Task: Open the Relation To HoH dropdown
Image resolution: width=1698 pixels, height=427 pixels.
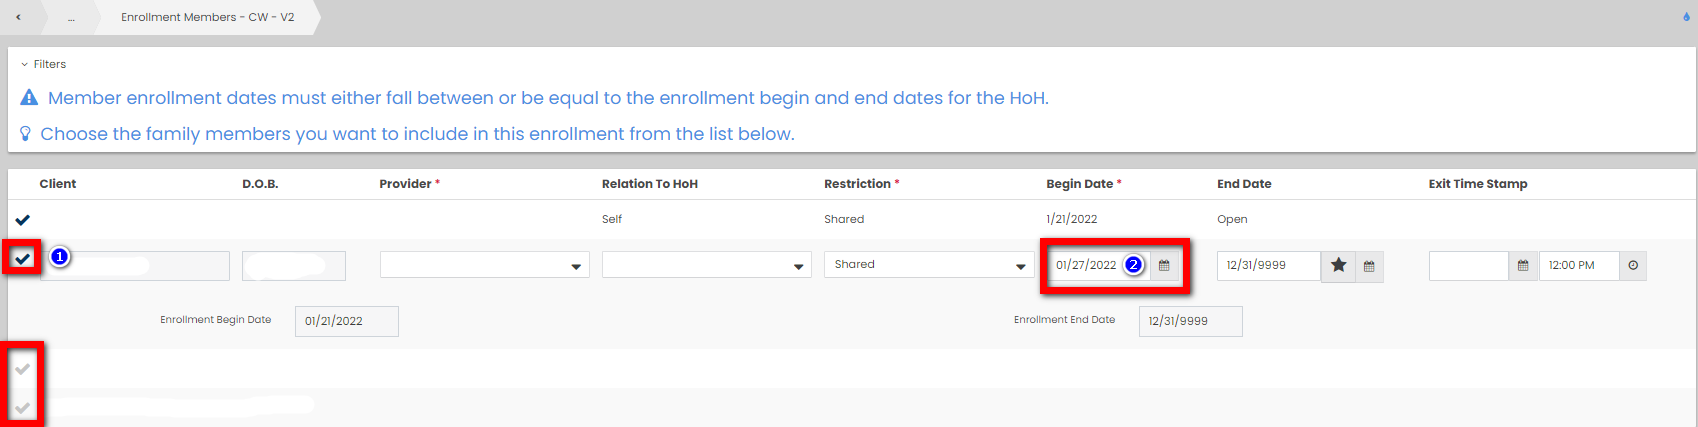Action: (706, 265)
